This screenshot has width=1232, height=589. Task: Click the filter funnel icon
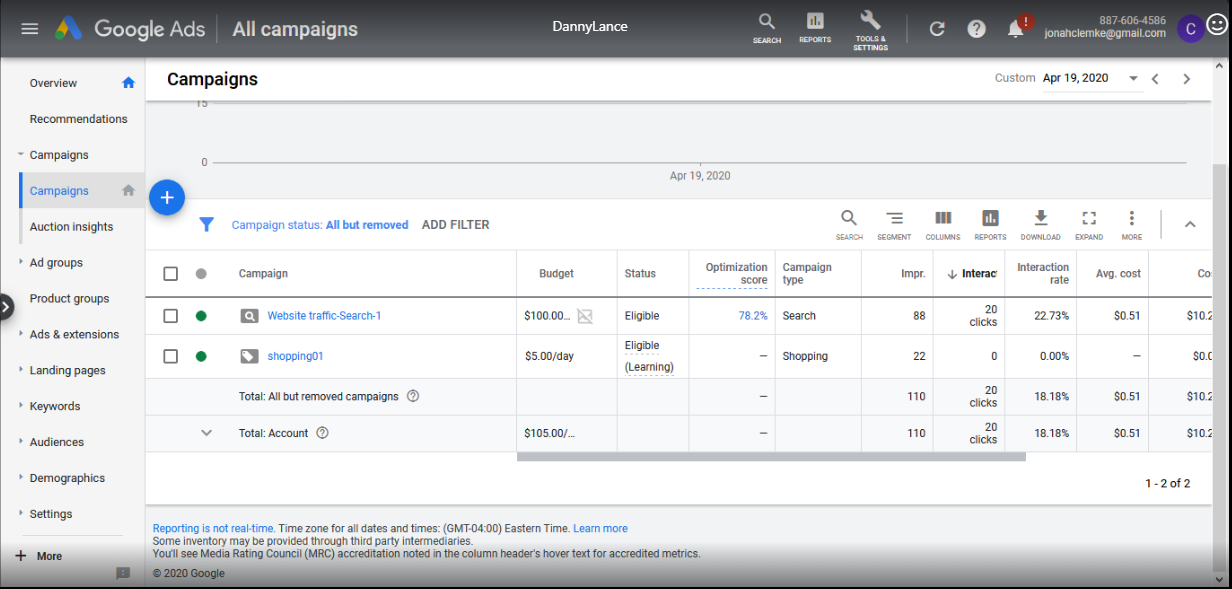206,225
